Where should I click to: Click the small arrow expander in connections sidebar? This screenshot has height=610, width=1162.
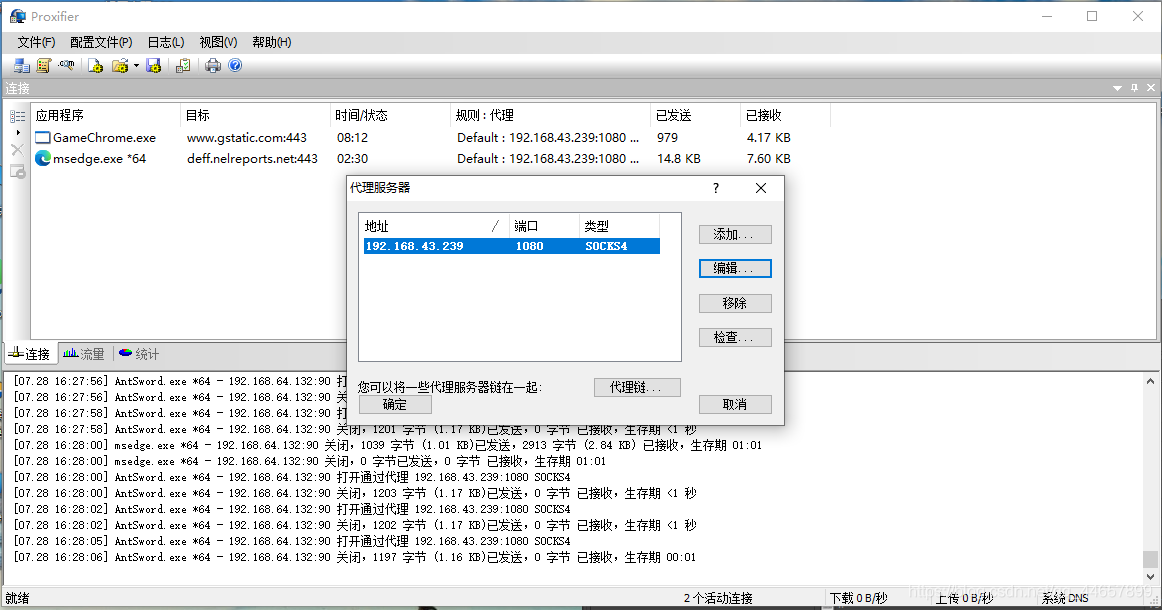(18, 133)
